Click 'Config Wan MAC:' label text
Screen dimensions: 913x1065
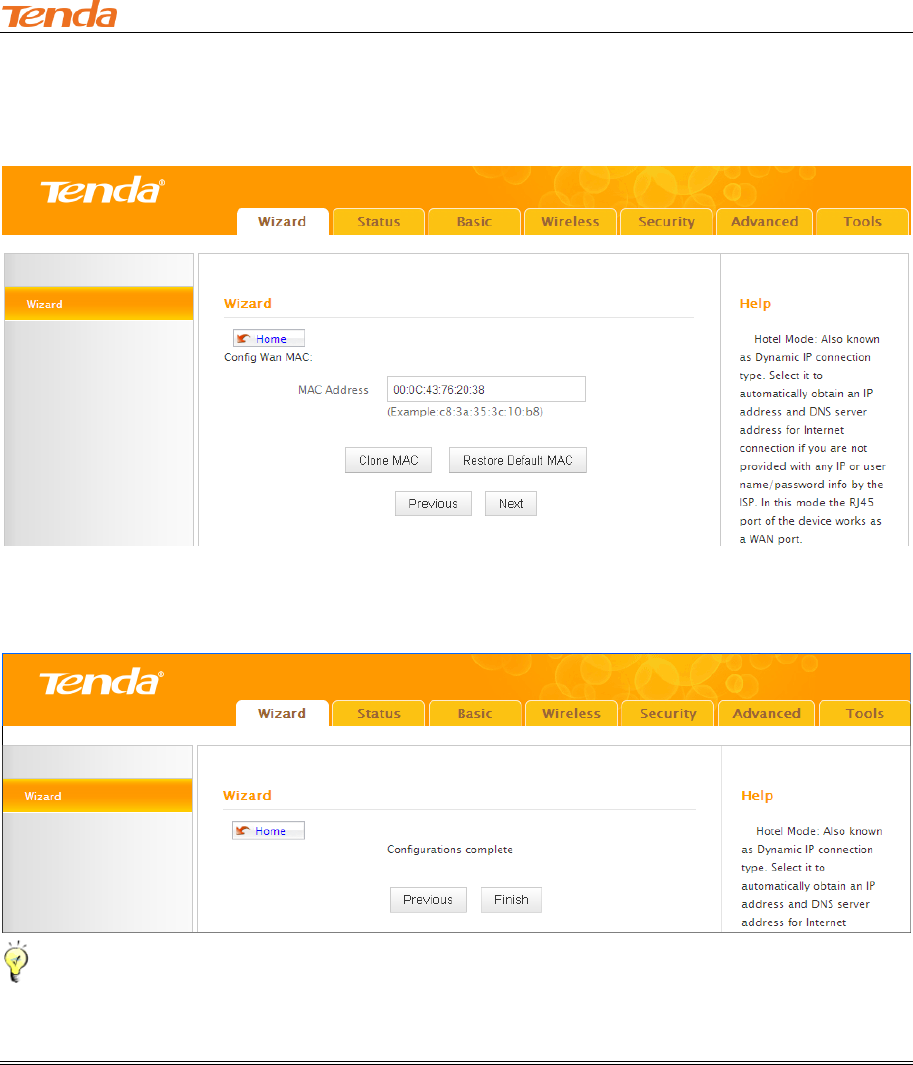268,357
